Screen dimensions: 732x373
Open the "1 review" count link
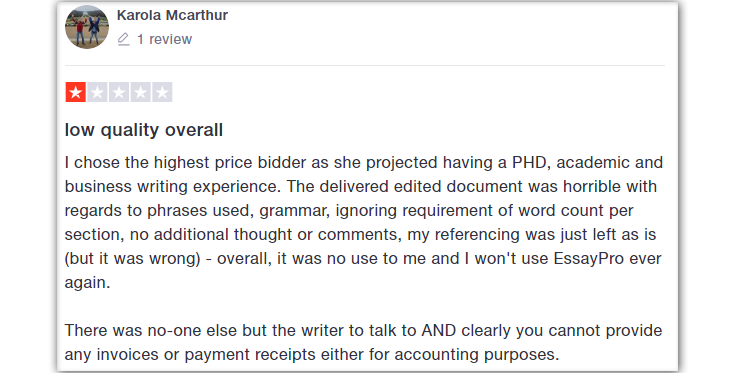click(x=164, y=39)
